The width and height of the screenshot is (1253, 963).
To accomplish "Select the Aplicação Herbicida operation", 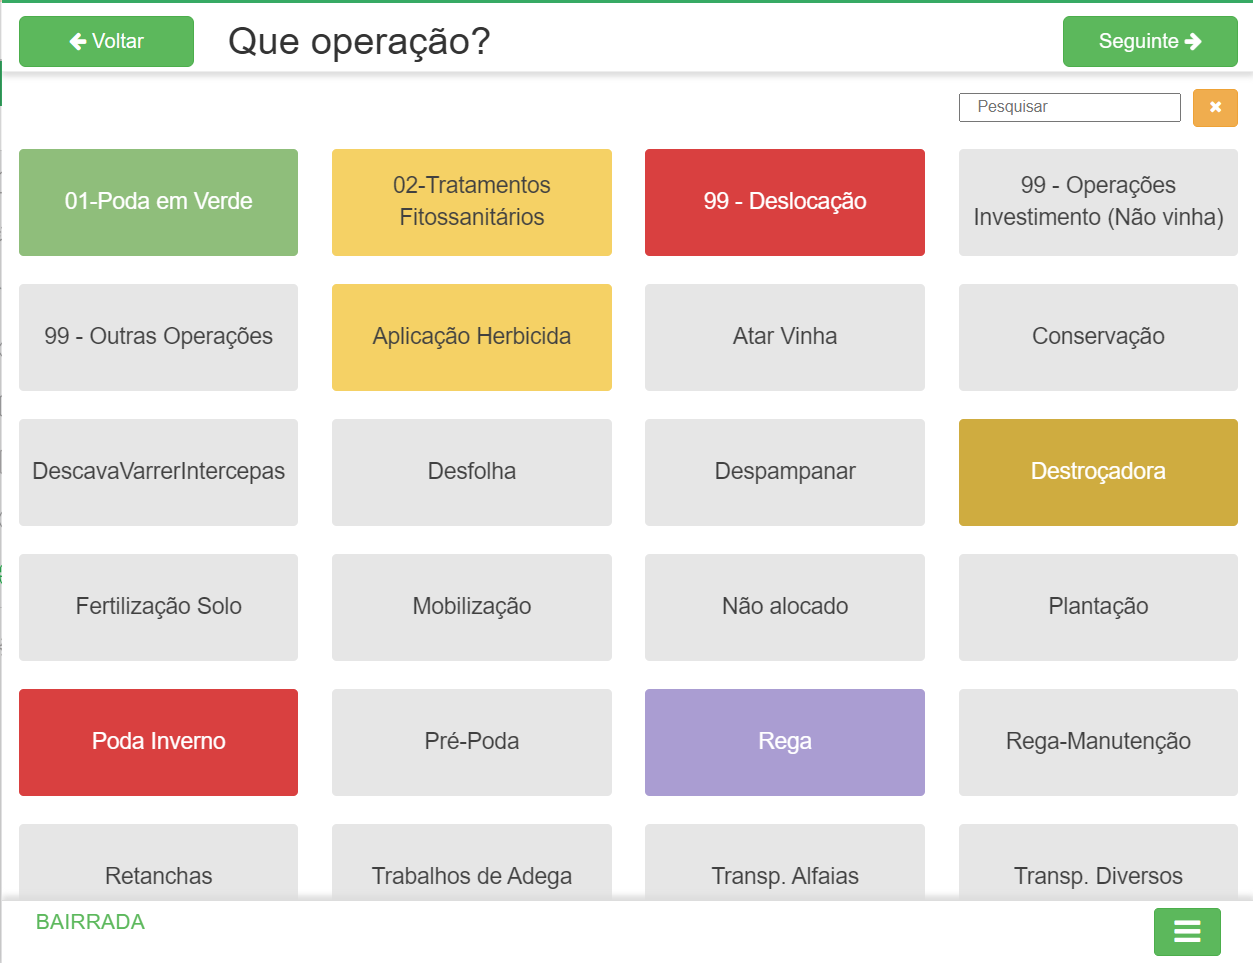I will click(471, 337).
